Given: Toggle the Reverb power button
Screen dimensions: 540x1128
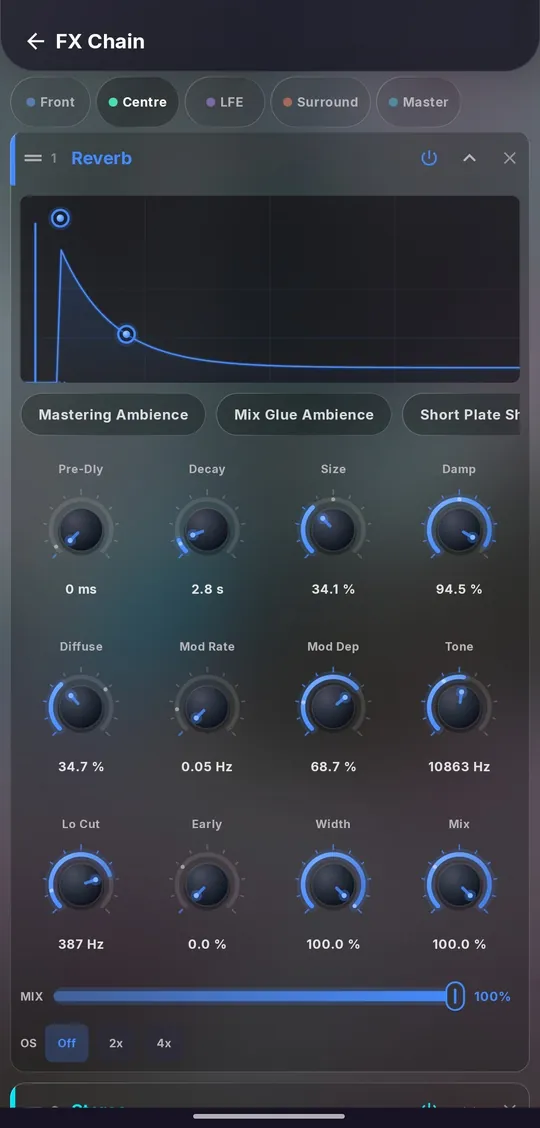Looking at the screenshot, I should (x=429, y=158).
